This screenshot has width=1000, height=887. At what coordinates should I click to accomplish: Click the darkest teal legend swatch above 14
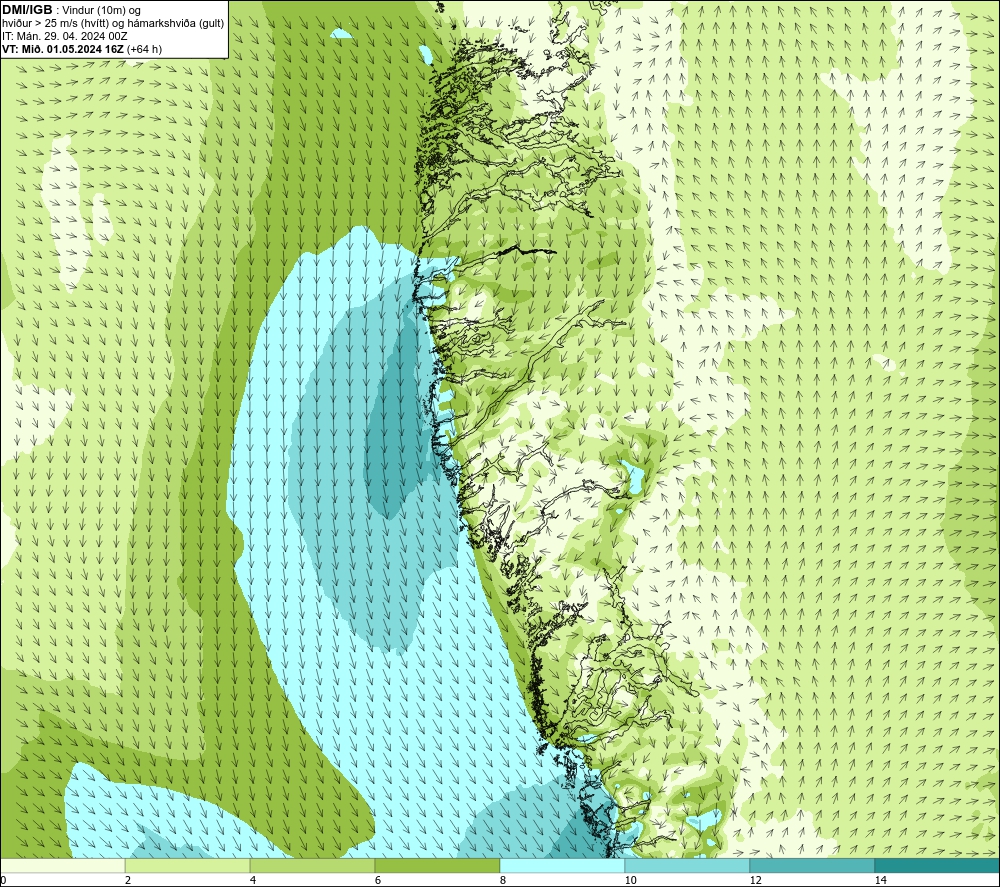(x=937, y=866)
